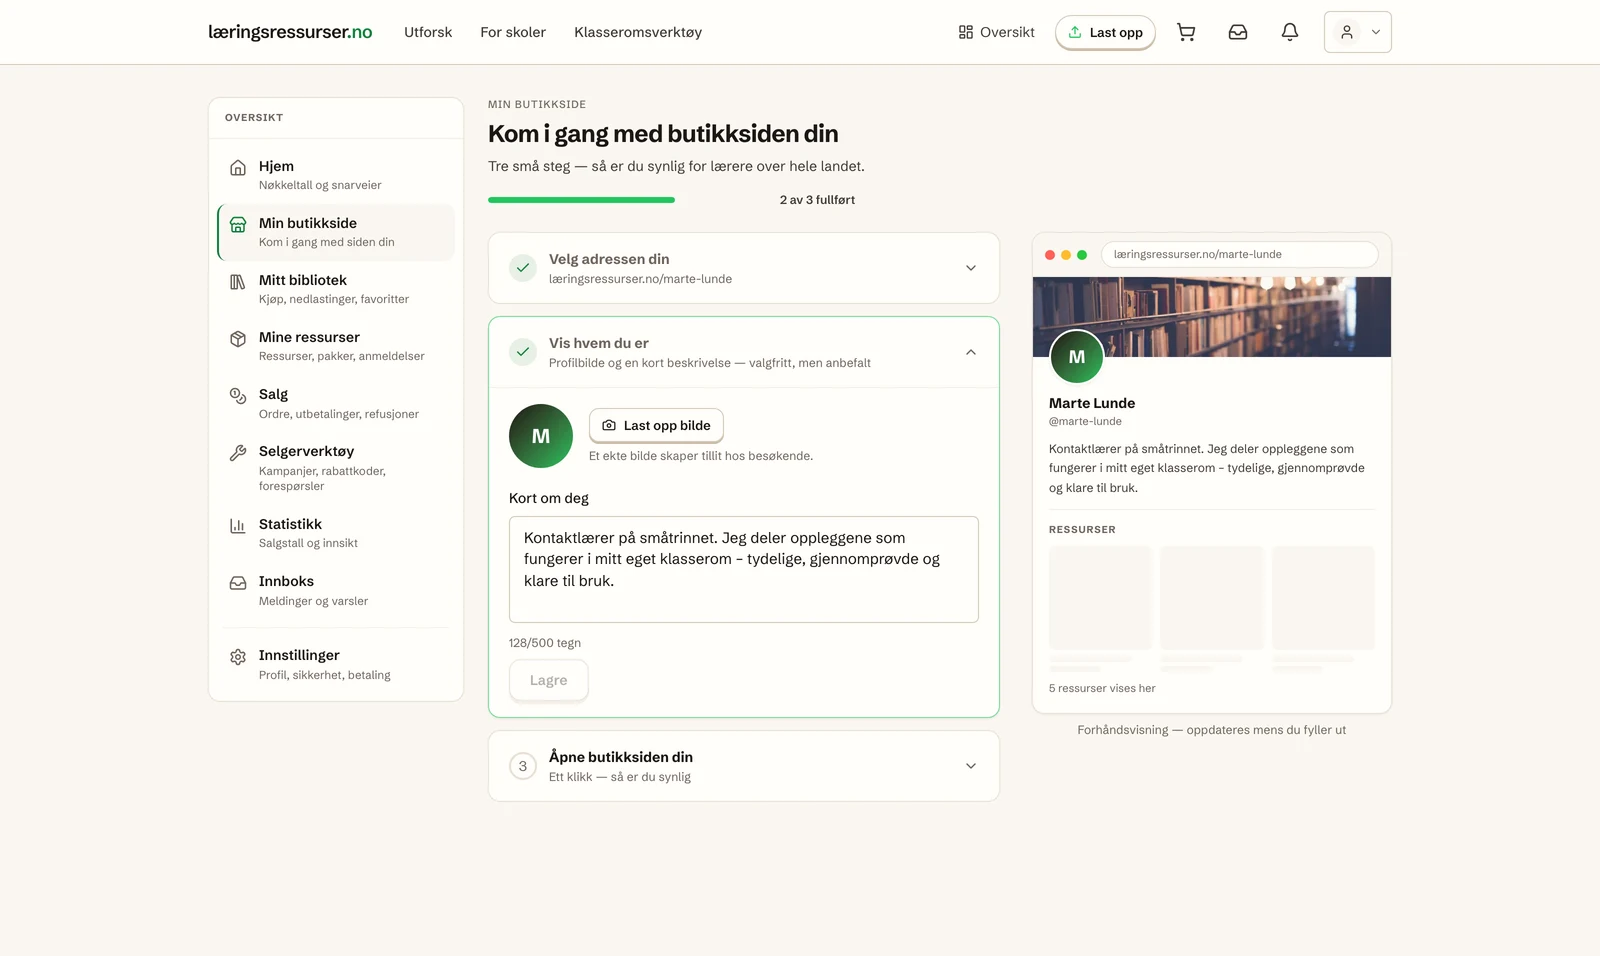This screenshot has height=956, width=1600.
Task: Click the Kort om deg text area
Action: (x=744, y=569)
